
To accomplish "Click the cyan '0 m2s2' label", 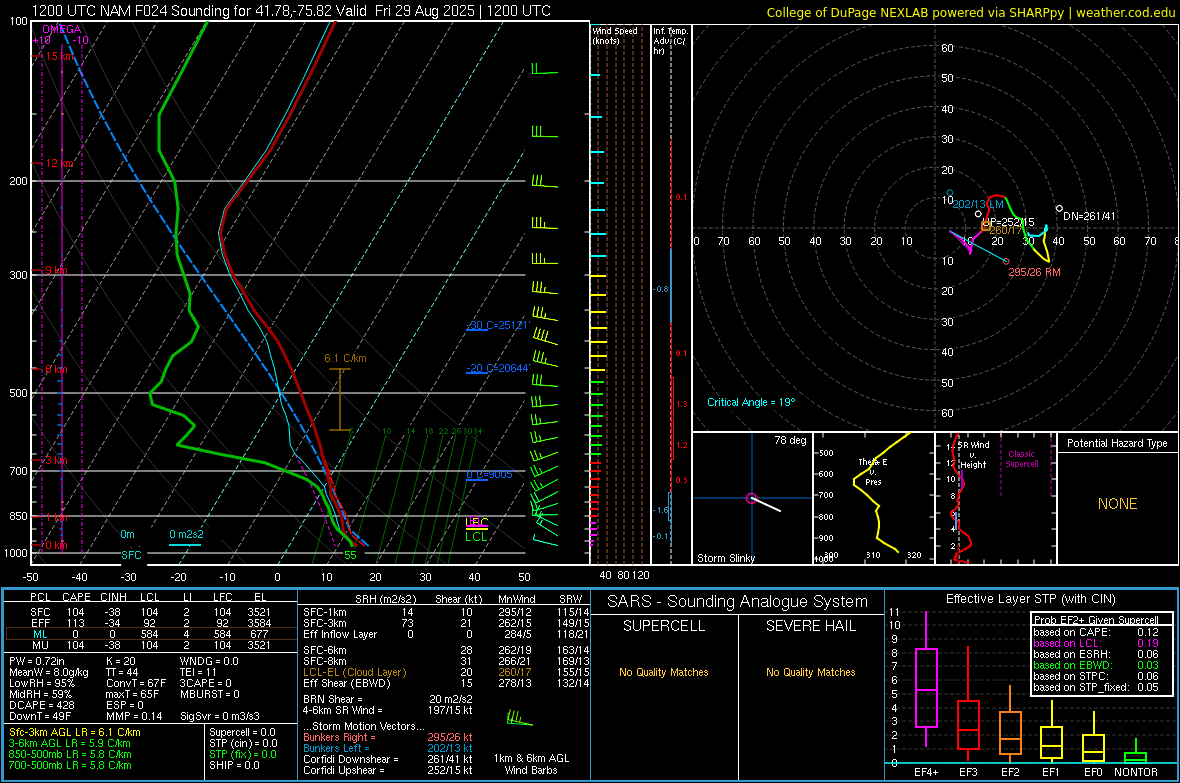I will (186, 534).
